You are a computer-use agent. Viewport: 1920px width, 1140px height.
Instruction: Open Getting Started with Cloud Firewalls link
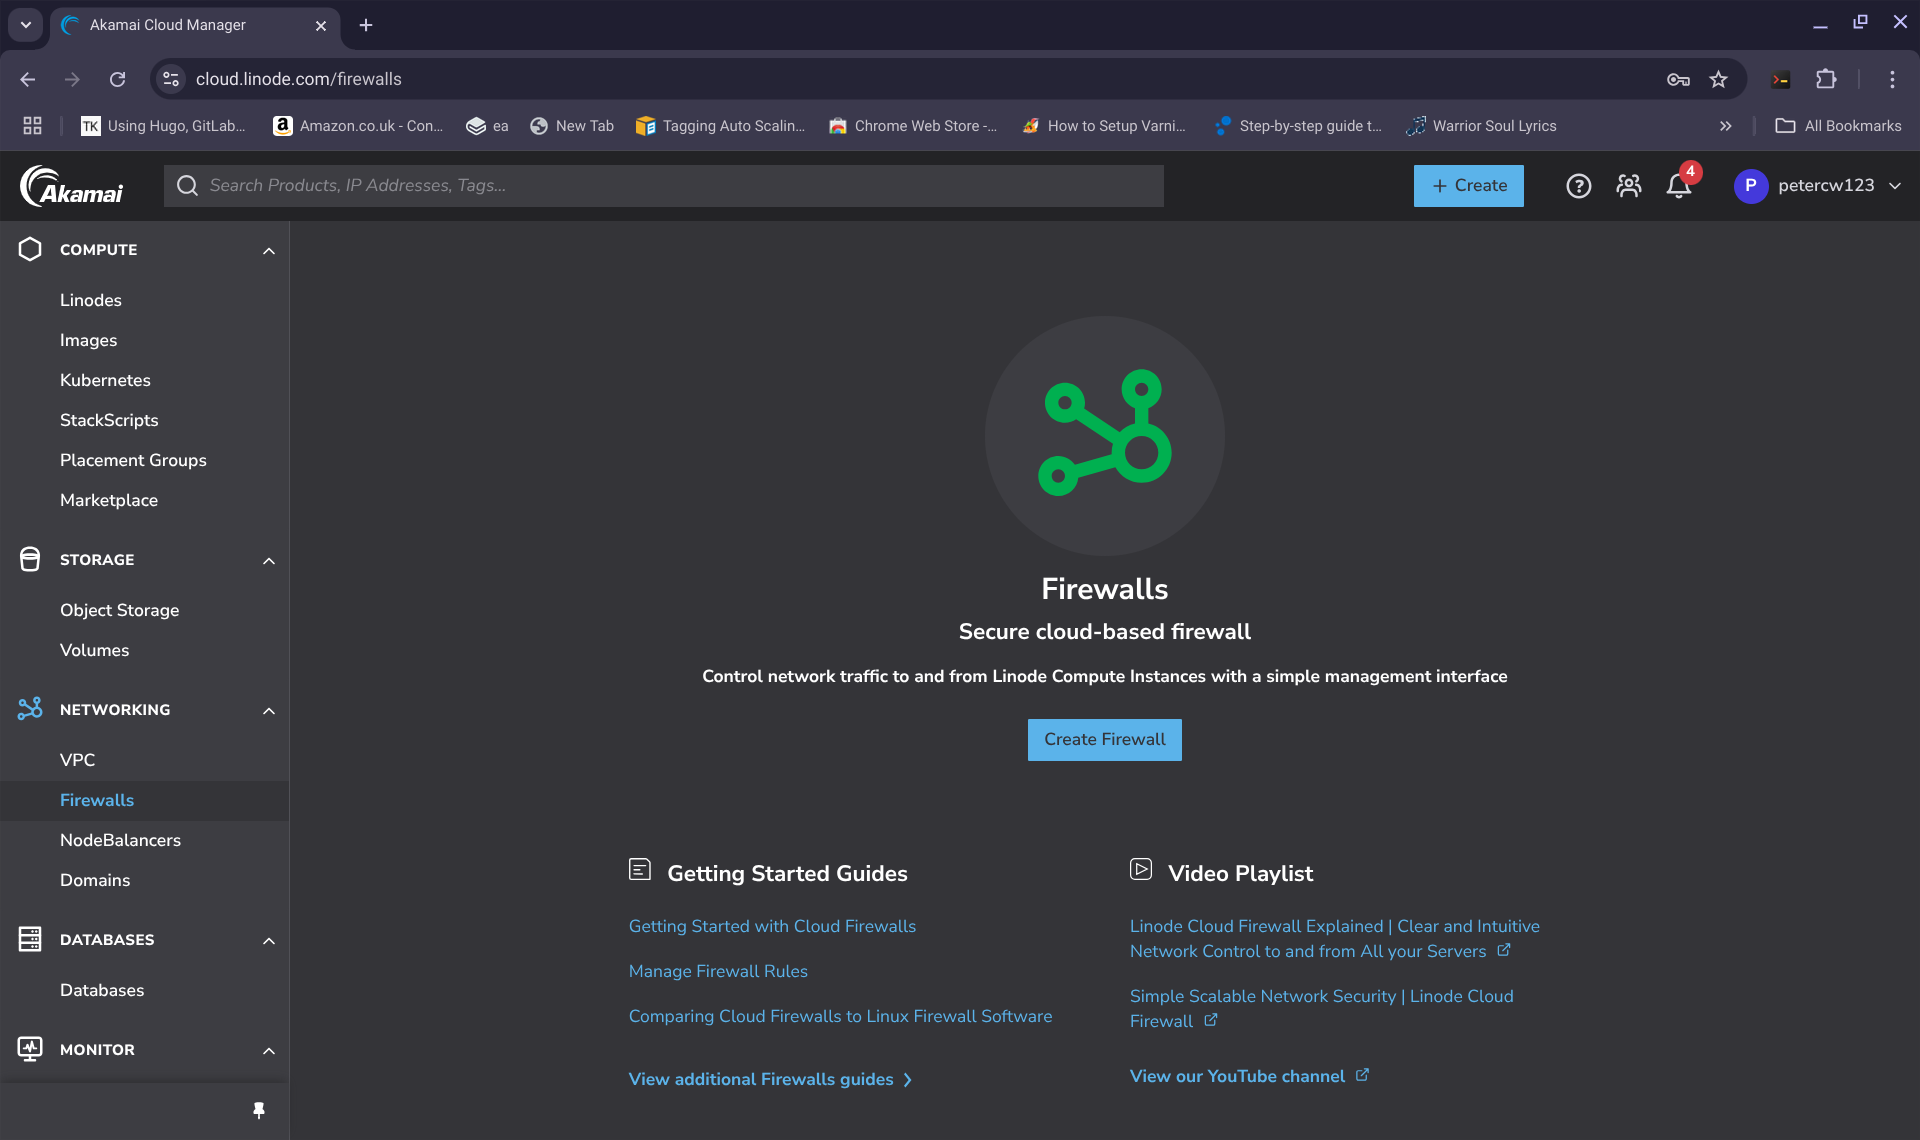coord(772,926)
